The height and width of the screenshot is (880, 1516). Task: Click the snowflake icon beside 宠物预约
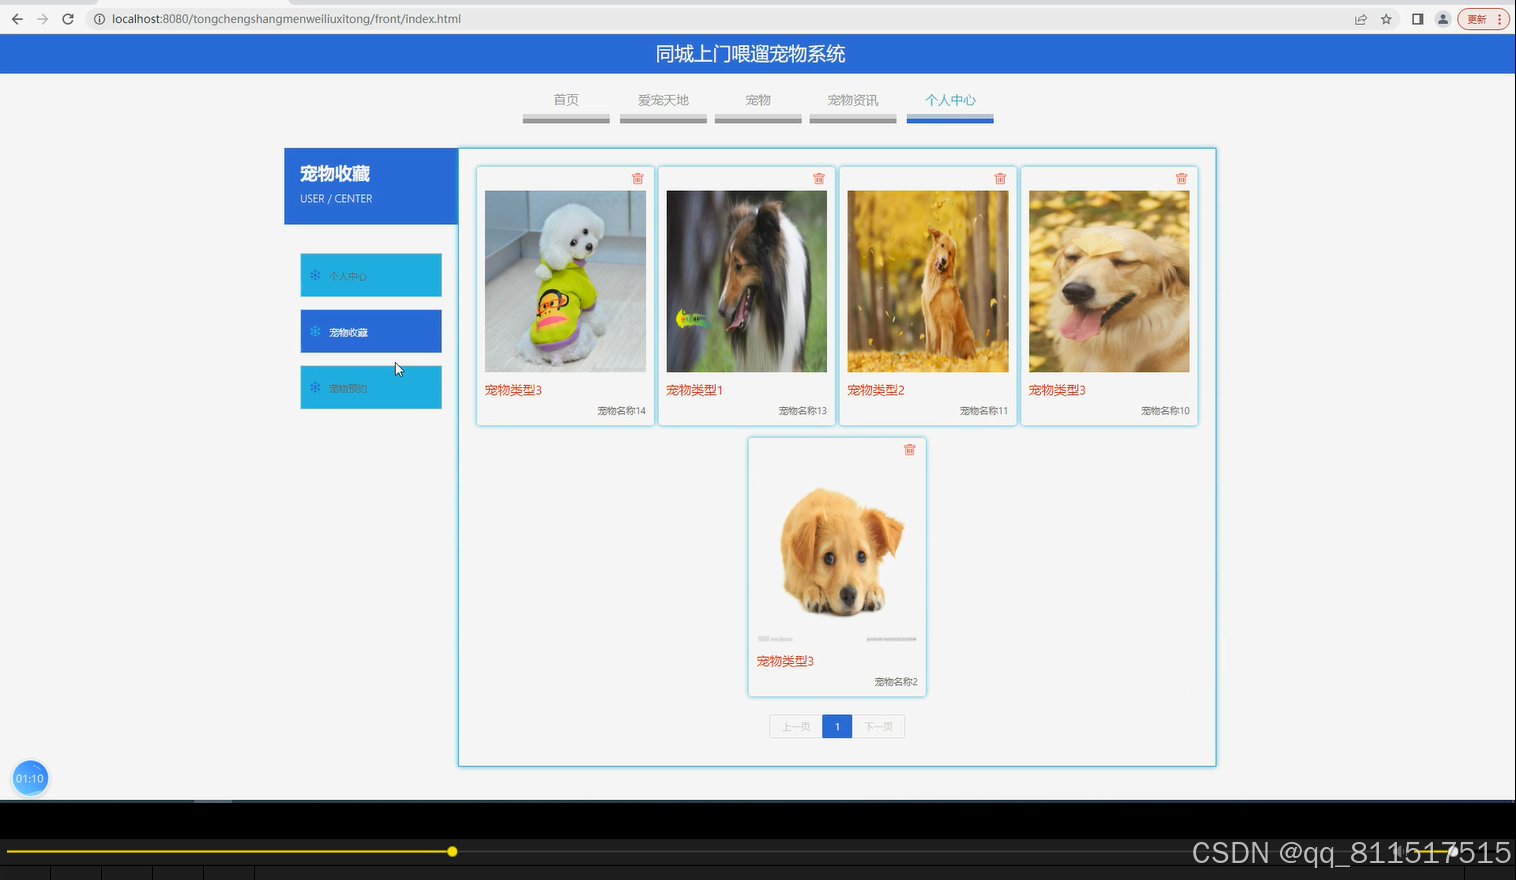pos(315,387)
